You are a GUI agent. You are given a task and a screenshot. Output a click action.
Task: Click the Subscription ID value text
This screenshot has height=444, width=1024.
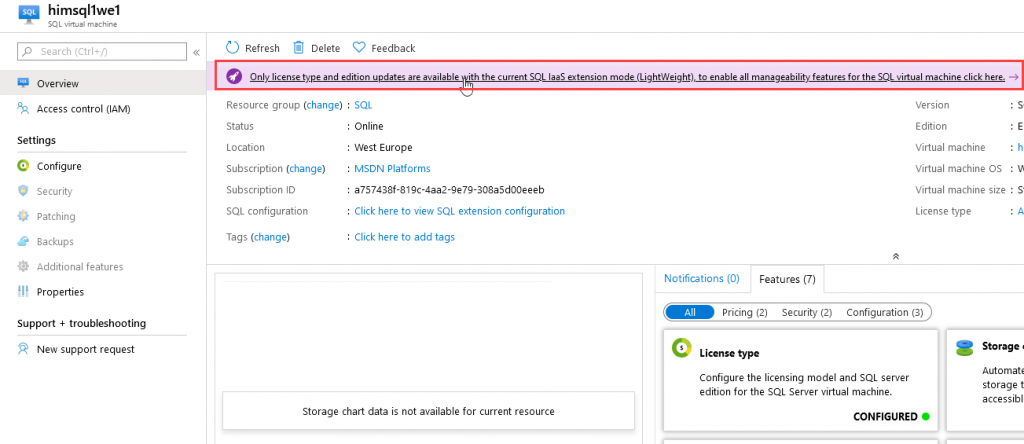(x=449, y=190)
